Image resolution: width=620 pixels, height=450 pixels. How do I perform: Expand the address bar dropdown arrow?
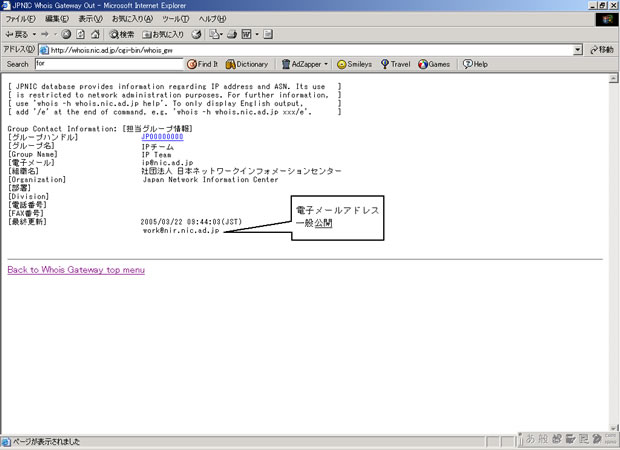pyautogui.click(x=578, y=50)
